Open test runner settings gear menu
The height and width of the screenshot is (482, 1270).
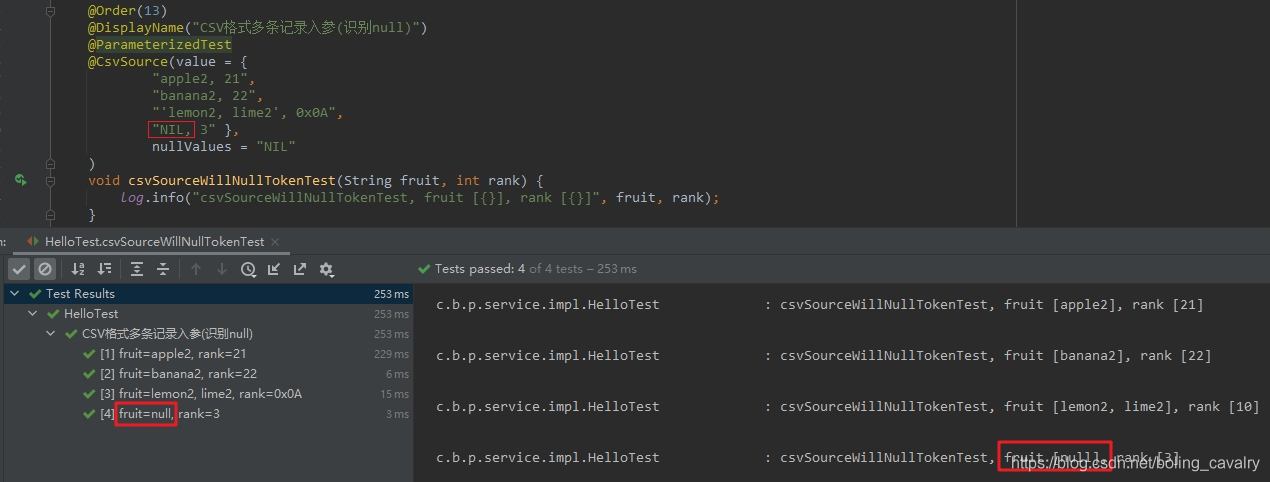(326, 269)
